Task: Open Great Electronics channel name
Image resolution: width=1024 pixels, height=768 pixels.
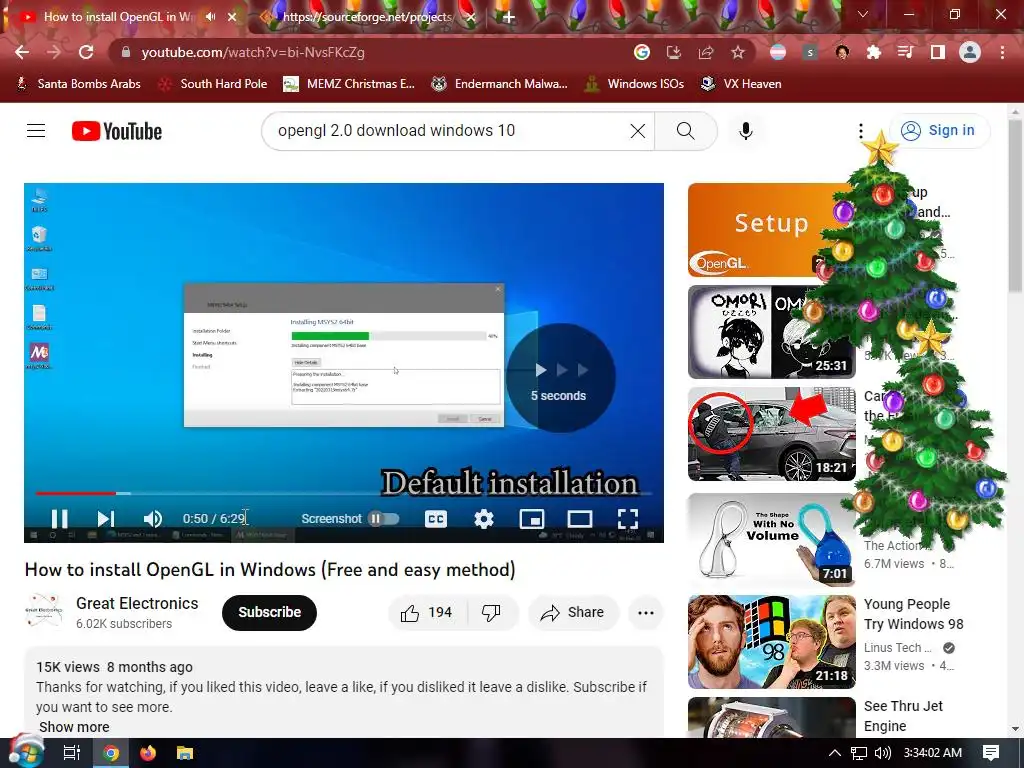Action: pyautogui.click(x=137, y=603)
